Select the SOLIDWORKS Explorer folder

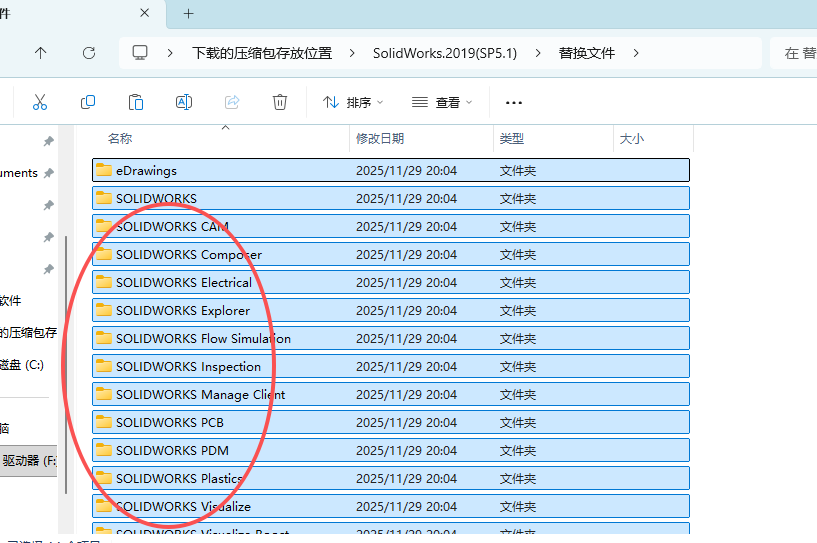tap(391, 311)
